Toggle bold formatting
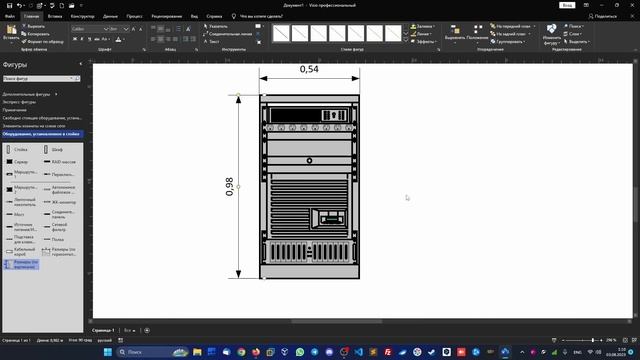This screenshot has width=640, height=360. [x=75, y=39]
